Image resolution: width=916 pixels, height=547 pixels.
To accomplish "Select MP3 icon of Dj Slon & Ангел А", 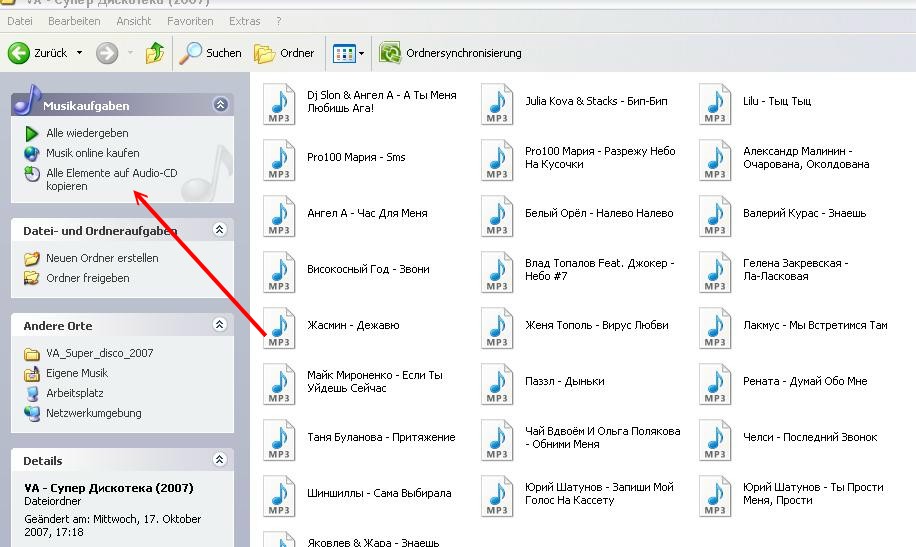I will tap(279, 104).
